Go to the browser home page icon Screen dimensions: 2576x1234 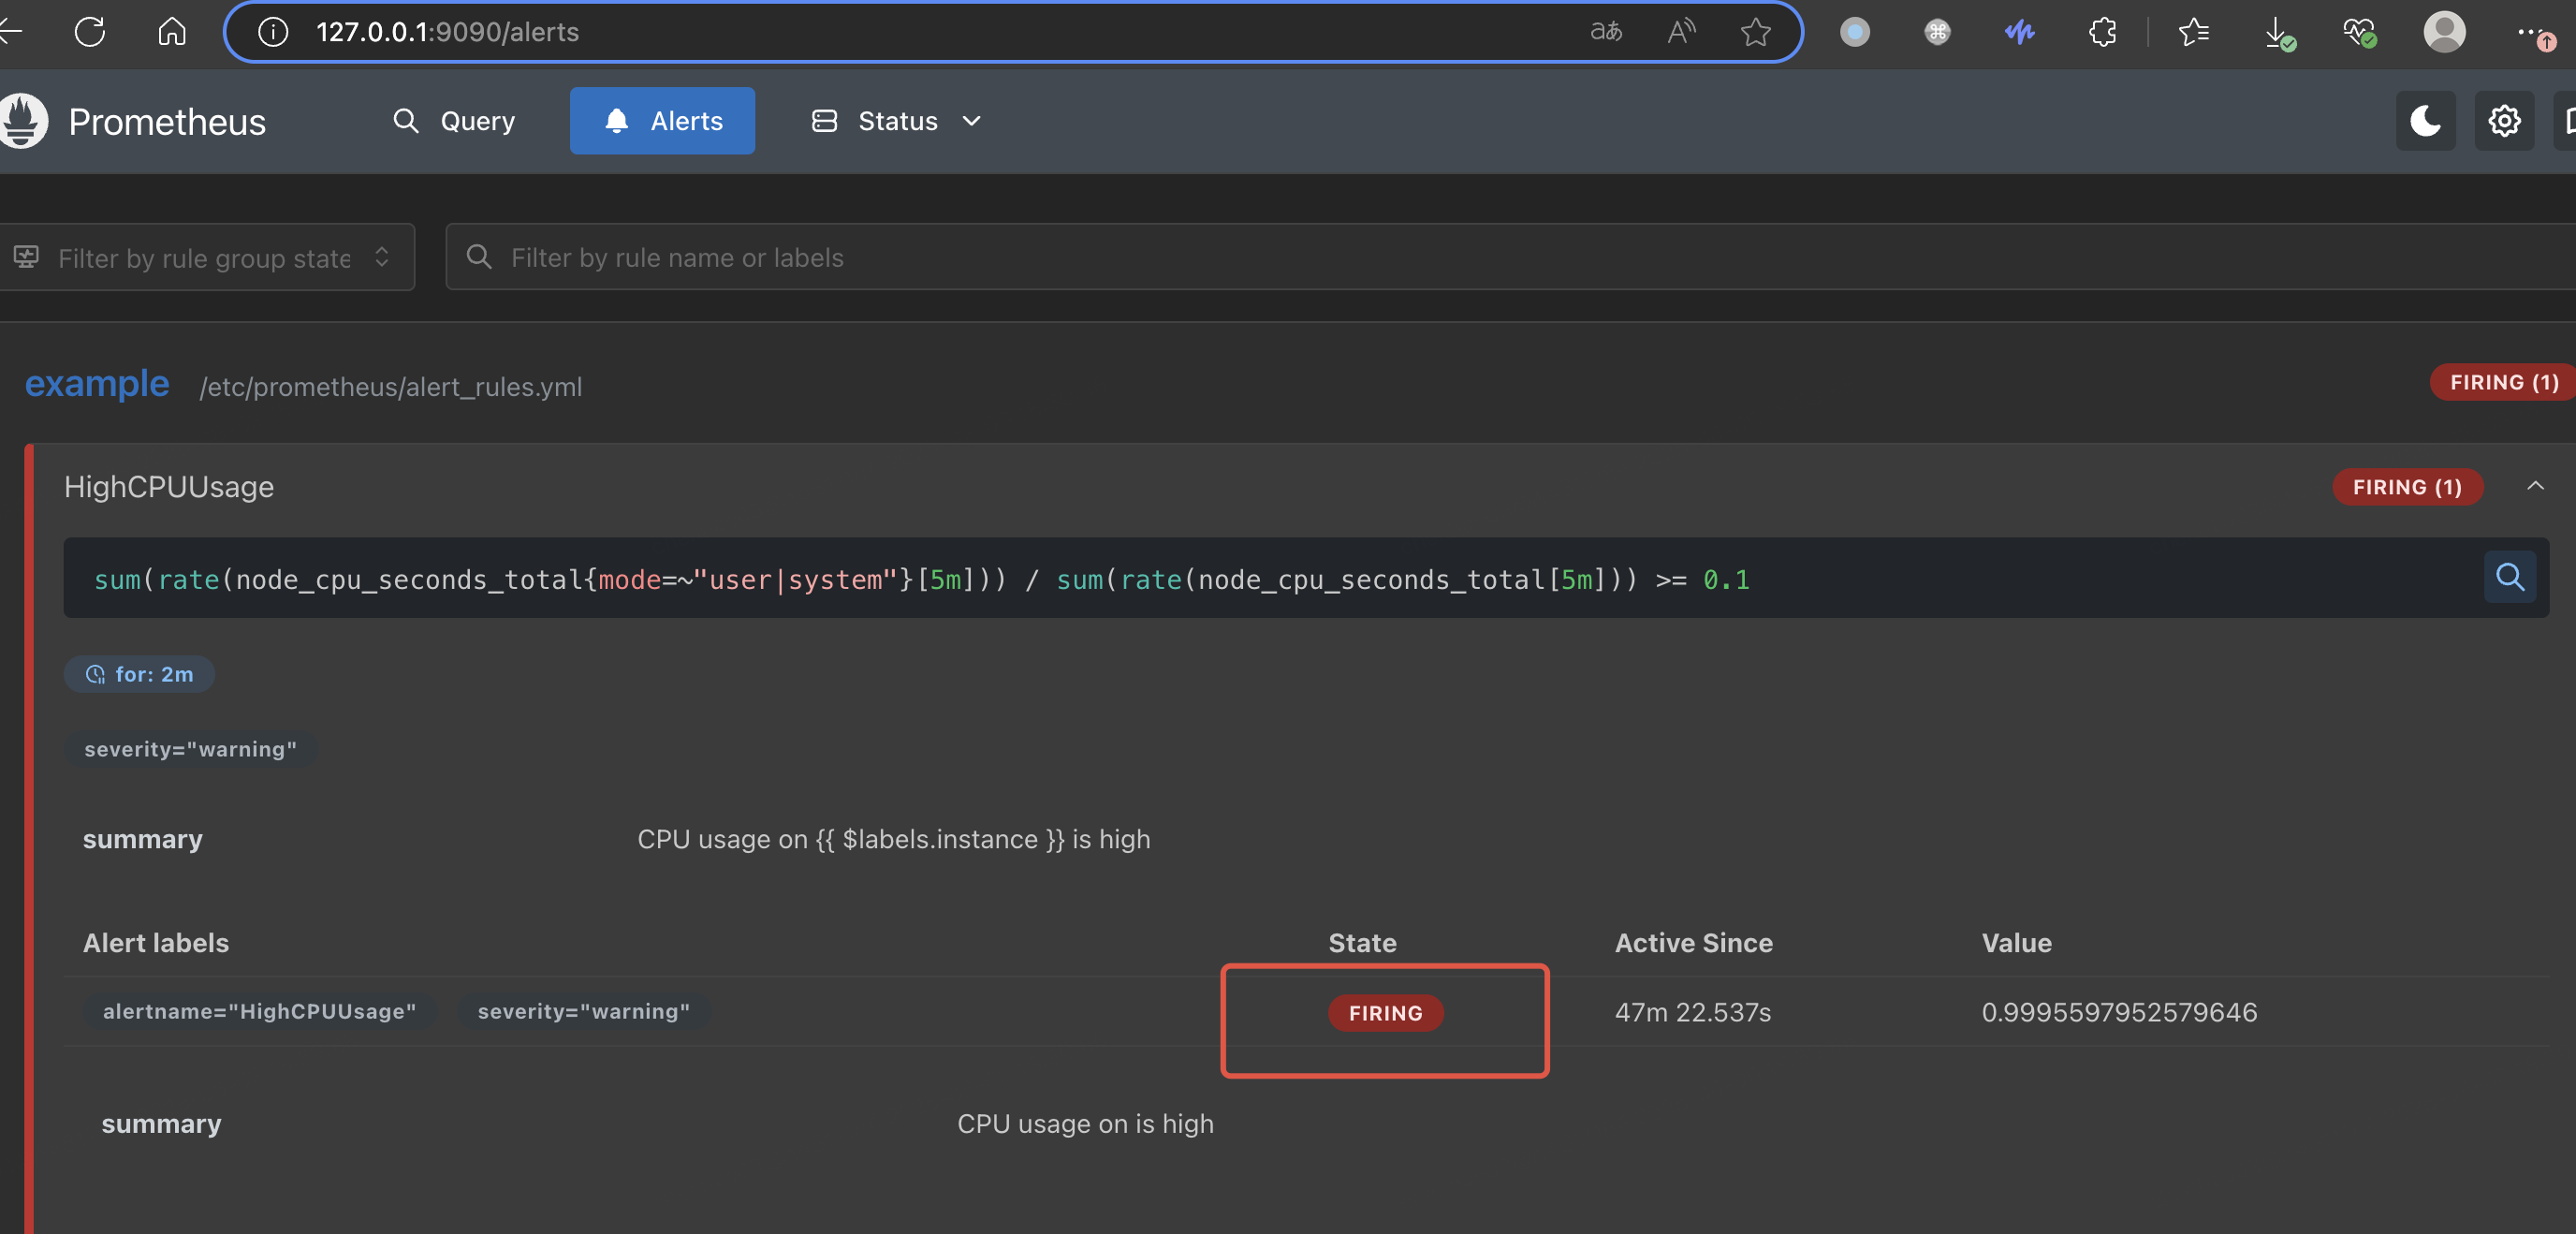[172, 32]
